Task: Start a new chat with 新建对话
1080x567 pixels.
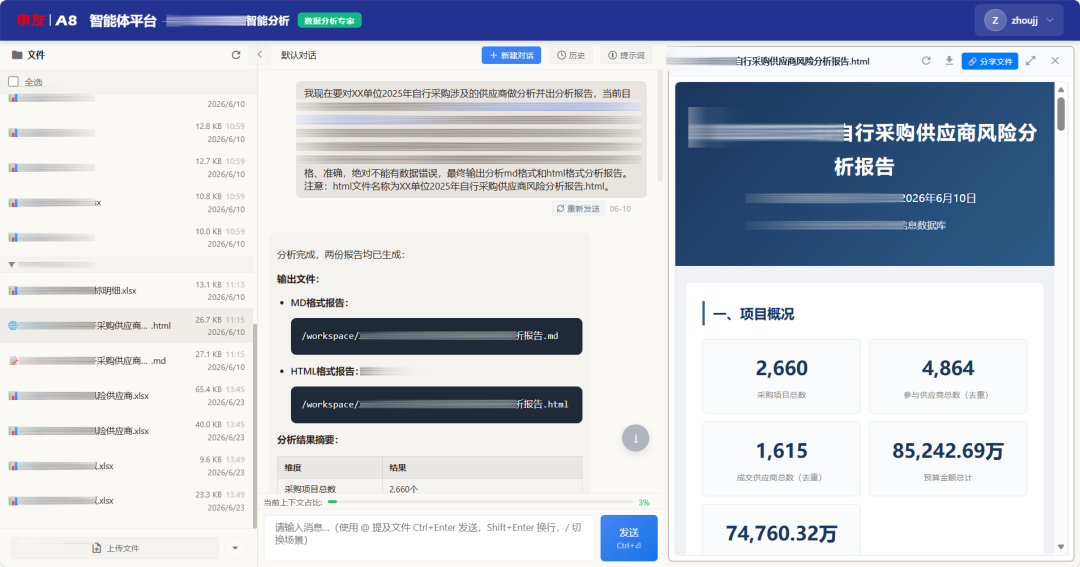Action: (511, 55)
